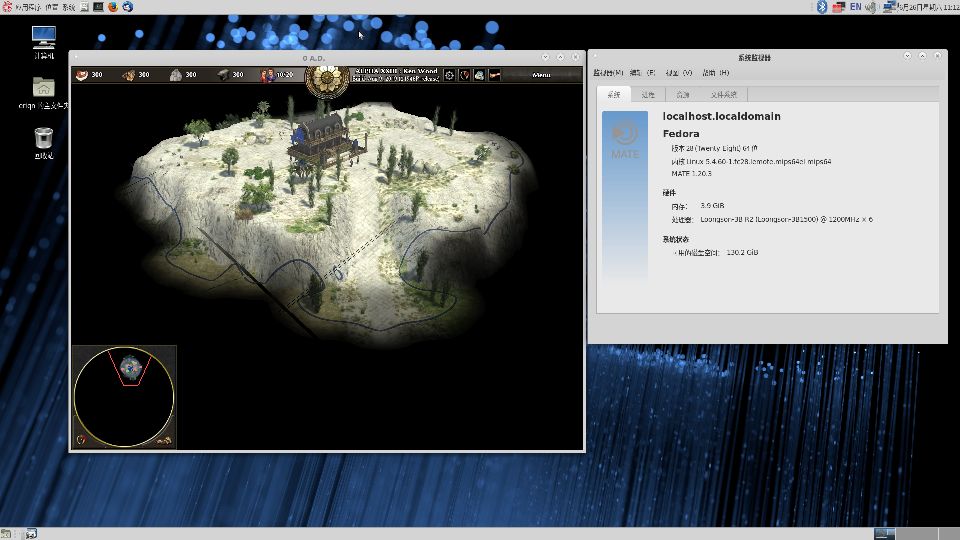The image size is (960, 540).
Task: Switch to the Resources tab in System Monitor
Action: pyautogui.click(x=683, y=94)
